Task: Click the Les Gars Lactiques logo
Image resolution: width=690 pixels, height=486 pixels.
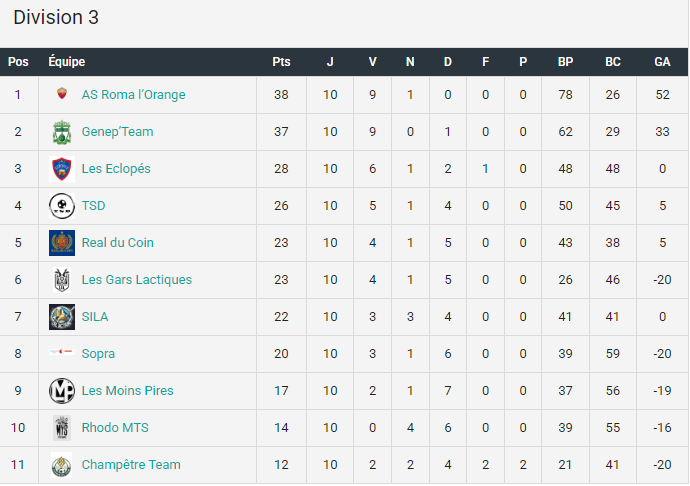Action: (62, 280)
